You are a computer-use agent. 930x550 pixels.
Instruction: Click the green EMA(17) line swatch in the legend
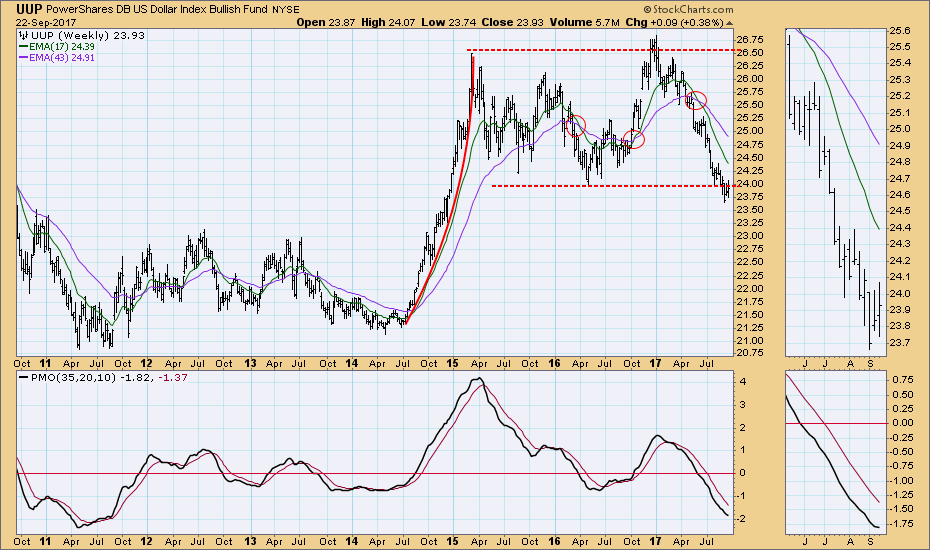(x=24, y=46)
